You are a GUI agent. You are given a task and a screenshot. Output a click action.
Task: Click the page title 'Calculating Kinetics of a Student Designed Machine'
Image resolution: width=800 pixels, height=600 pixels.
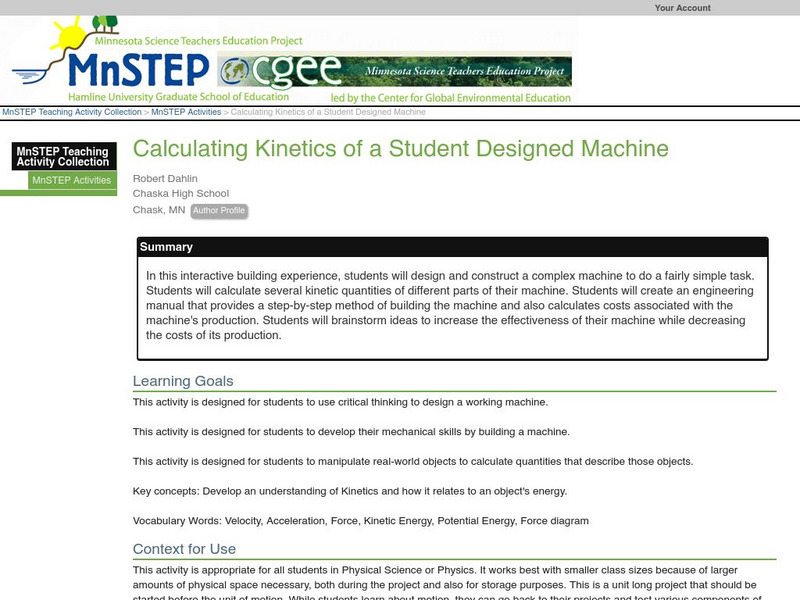tap(401, 148)
